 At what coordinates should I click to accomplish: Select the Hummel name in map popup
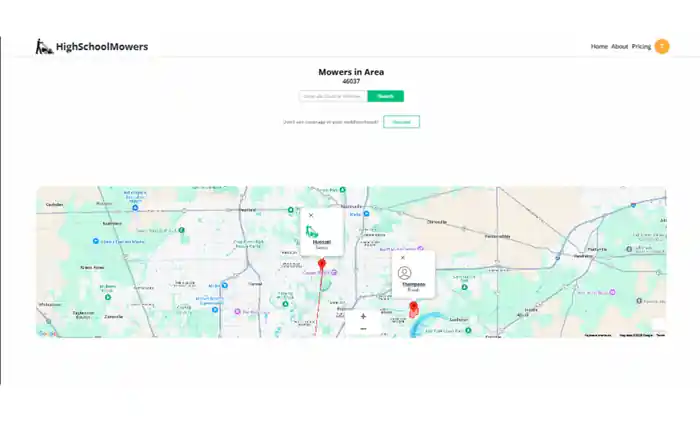(321, 242)
